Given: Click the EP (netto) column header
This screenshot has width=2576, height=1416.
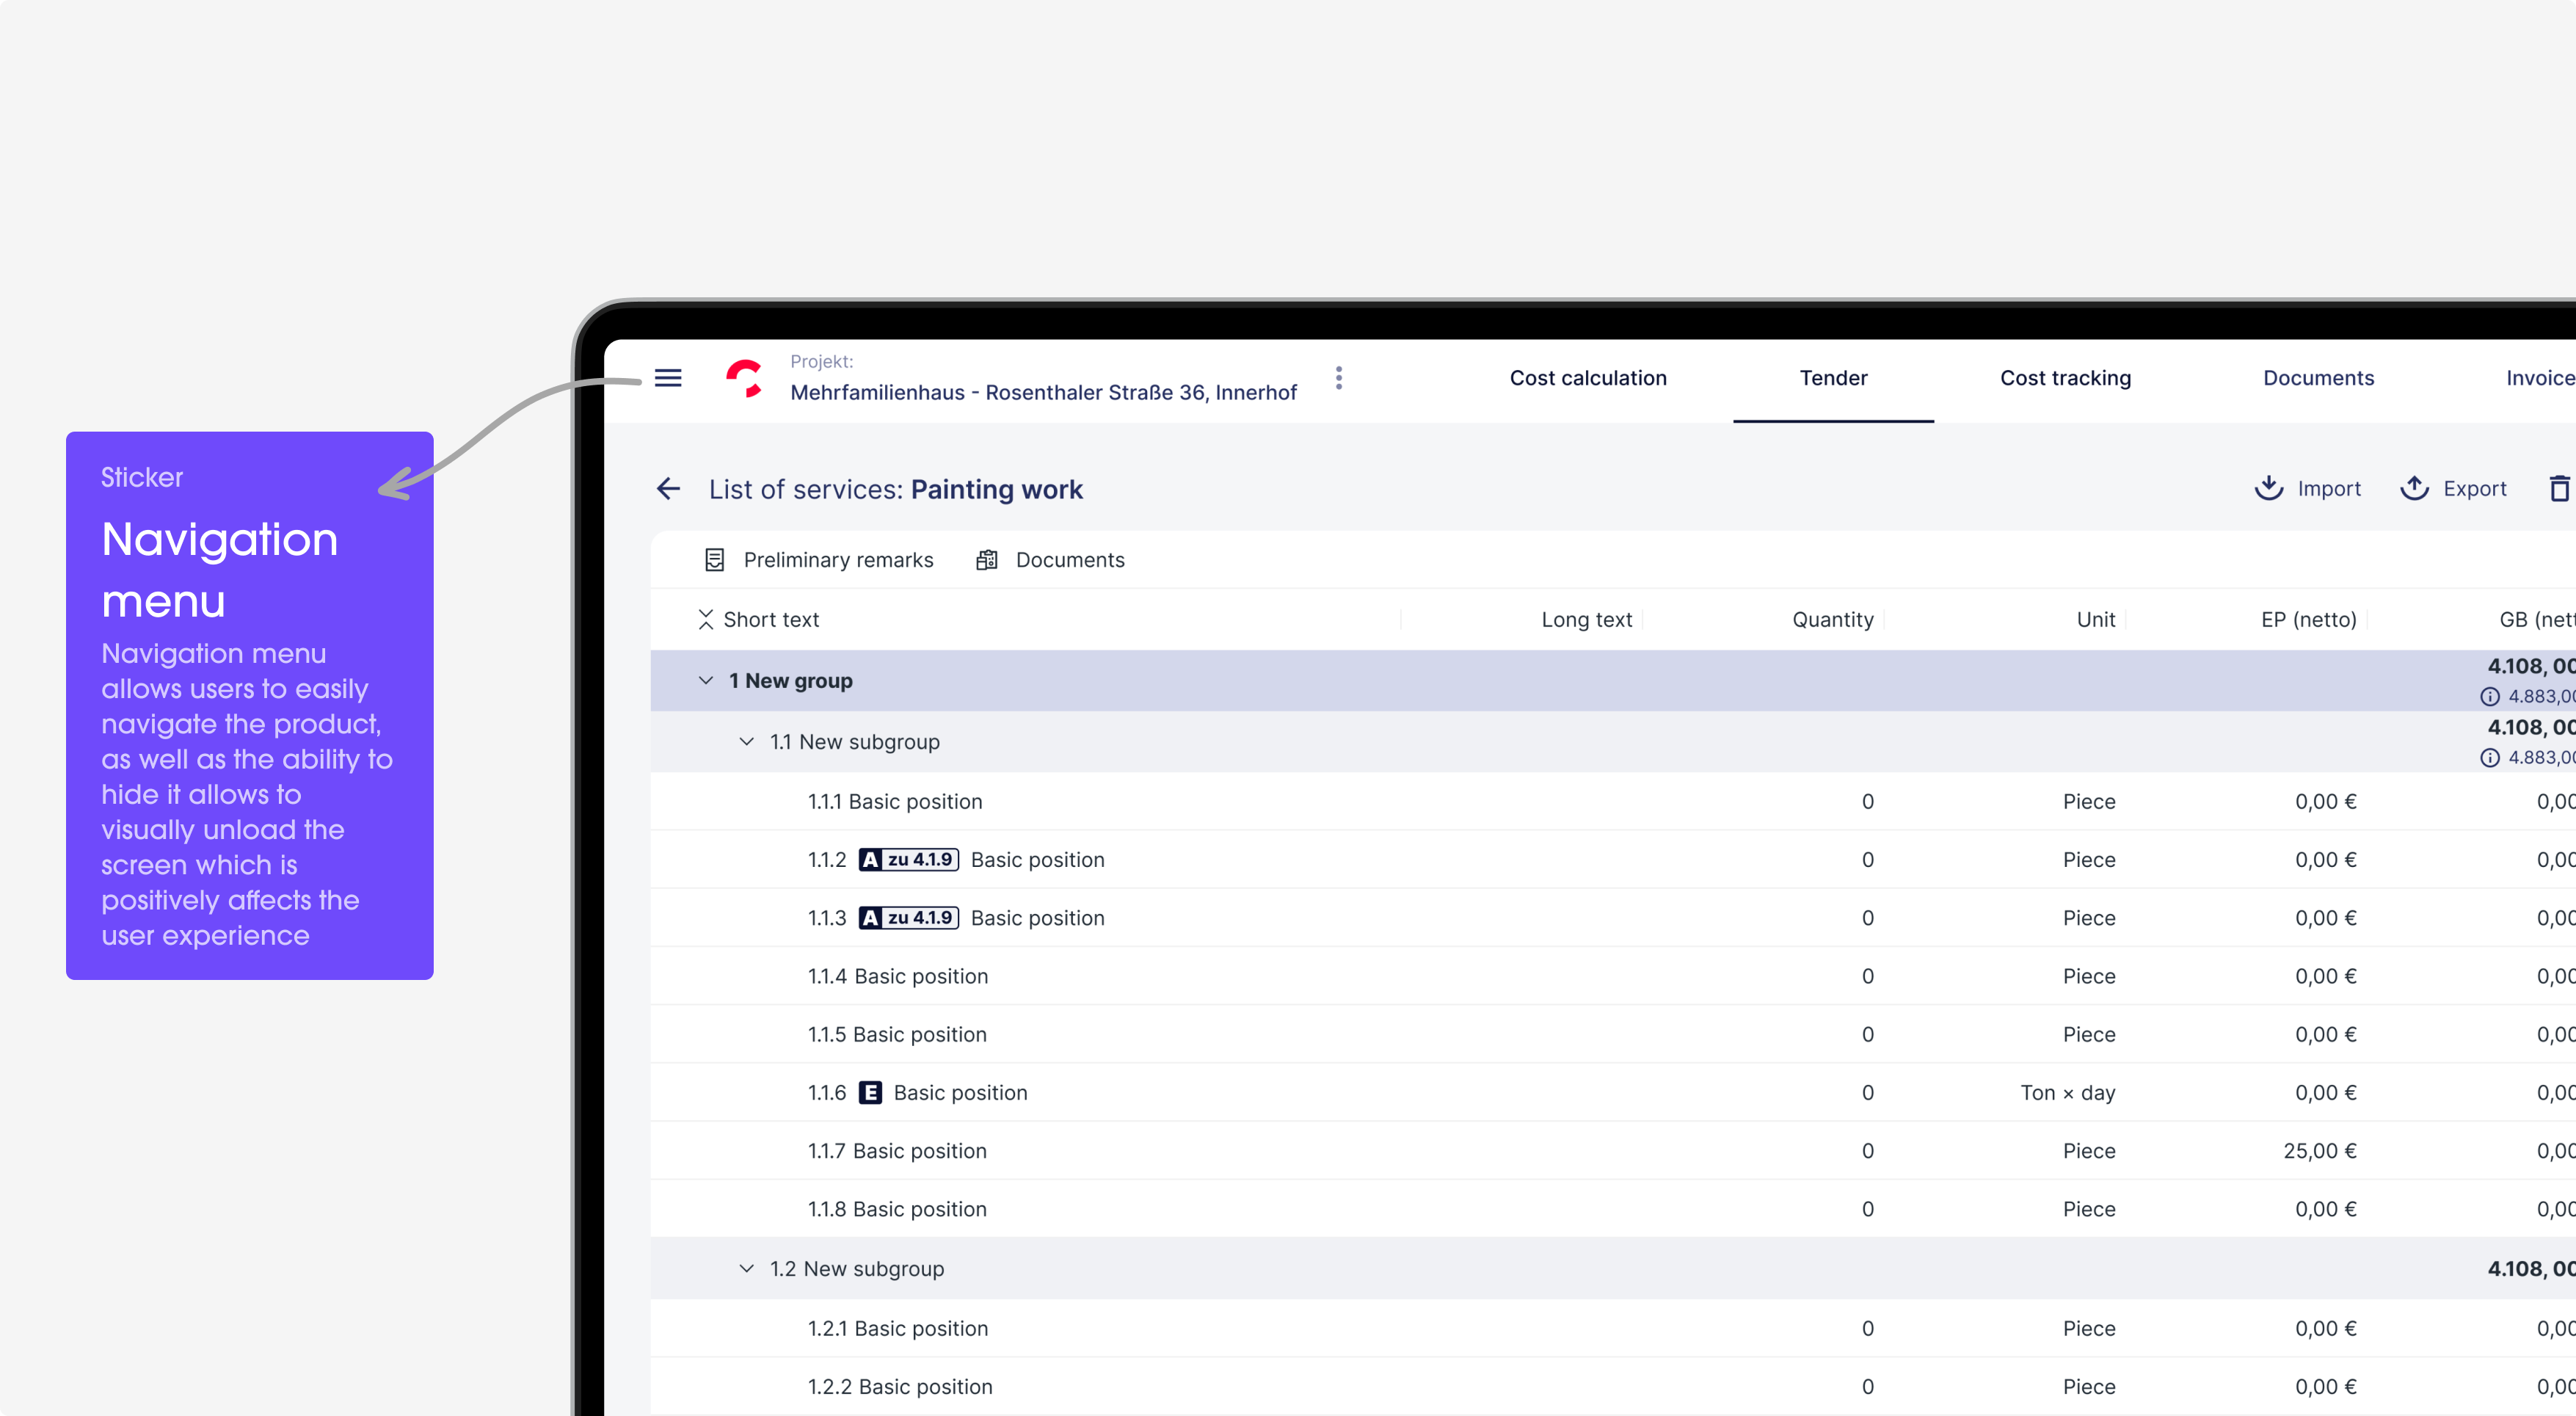Looking at the screenshot, I should (2309, 620).
